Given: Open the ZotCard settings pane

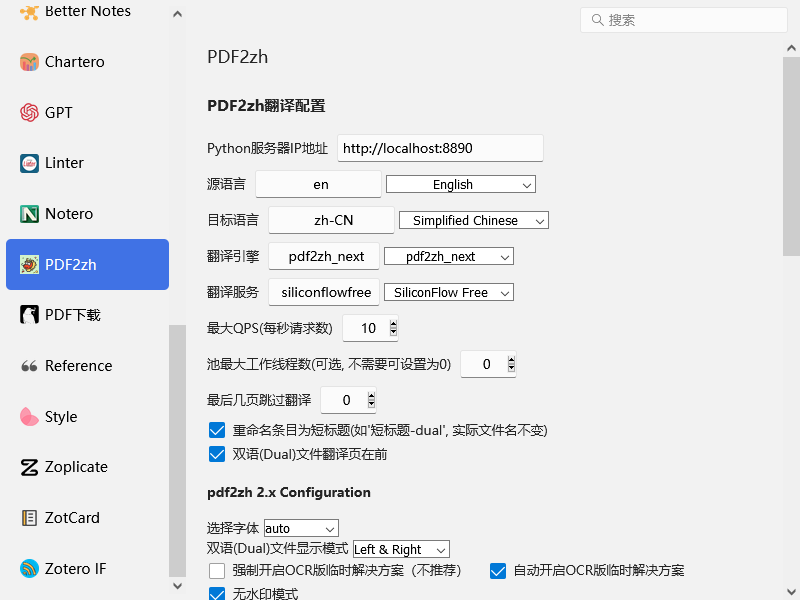Looking at the screenshot, I should [87, 518].
